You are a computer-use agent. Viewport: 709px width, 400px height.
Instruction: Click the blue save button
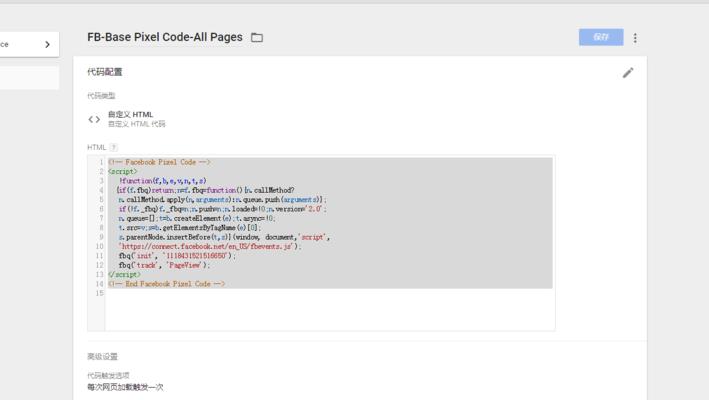click(601, 37)
